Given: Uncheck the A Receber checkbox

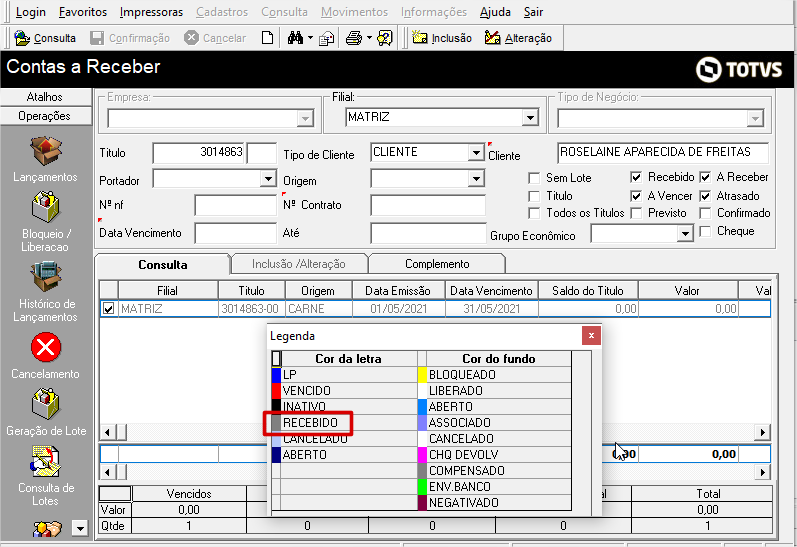Looking at the screenshot, I should 705,177.
